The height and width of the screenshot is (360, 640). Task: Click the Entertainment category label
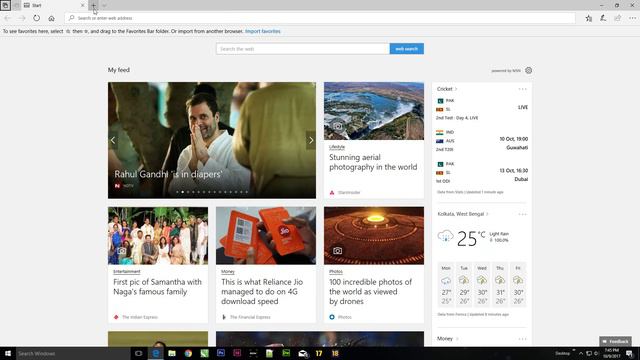click(x=127, y=271)
